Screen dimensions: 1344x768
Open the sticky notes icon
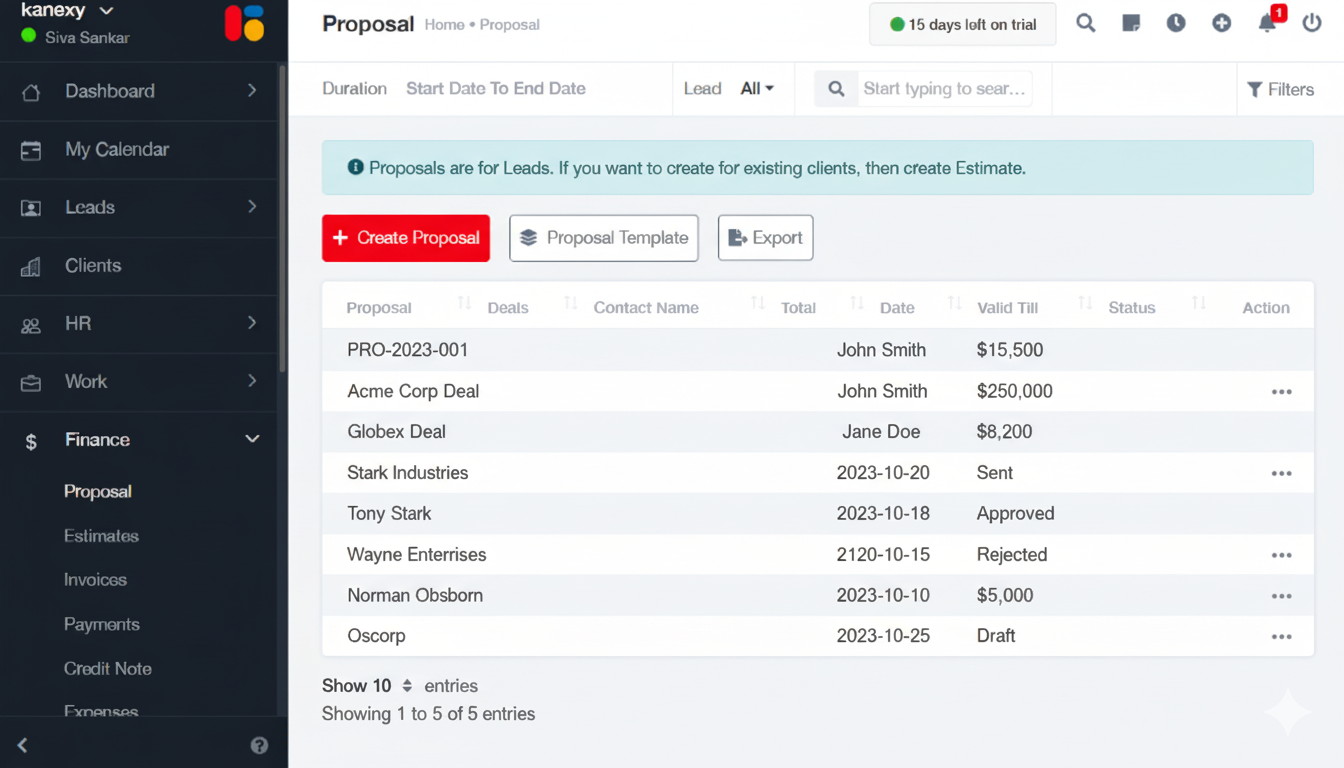(1131, 24)
